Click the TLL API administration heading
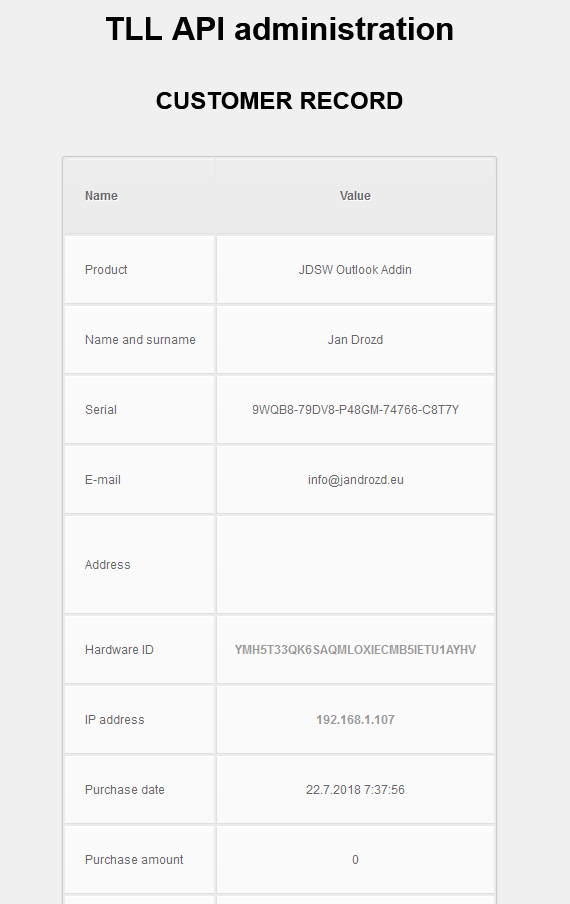The width and height of the screenshot is (570, 904). 280,29
